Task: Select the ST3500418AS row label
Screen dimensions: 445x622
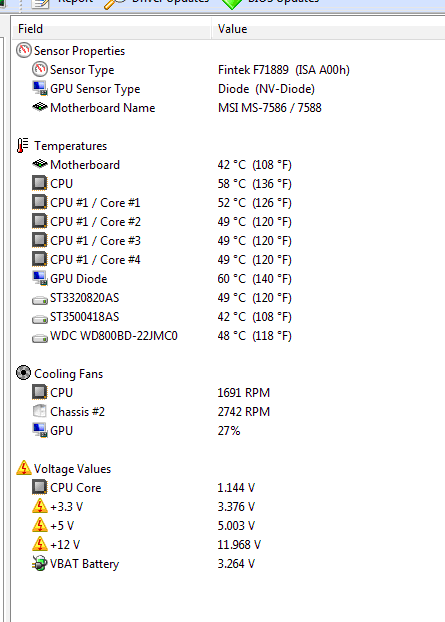Action: 84,317
